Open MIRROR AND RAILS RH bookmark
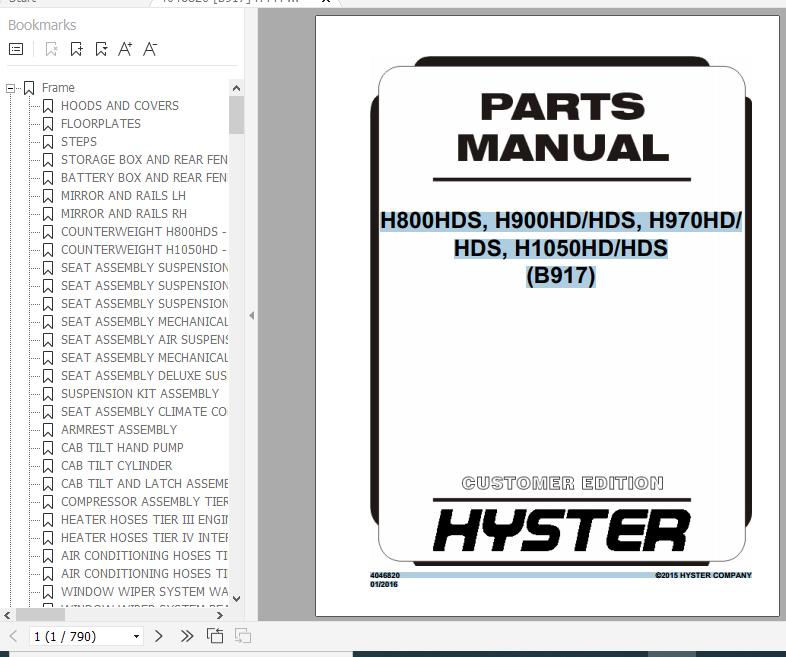 point(124,214)
